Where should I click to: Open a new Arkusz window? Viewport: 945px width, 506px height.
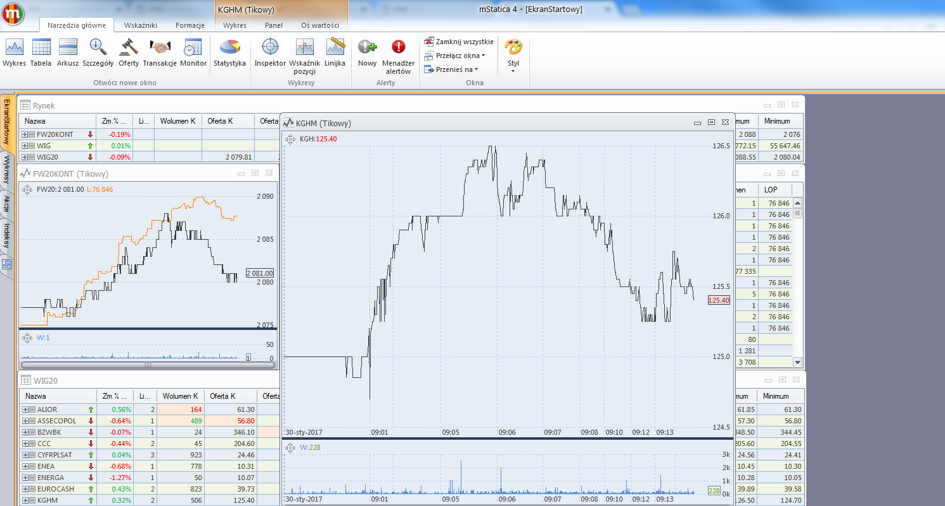68,52
